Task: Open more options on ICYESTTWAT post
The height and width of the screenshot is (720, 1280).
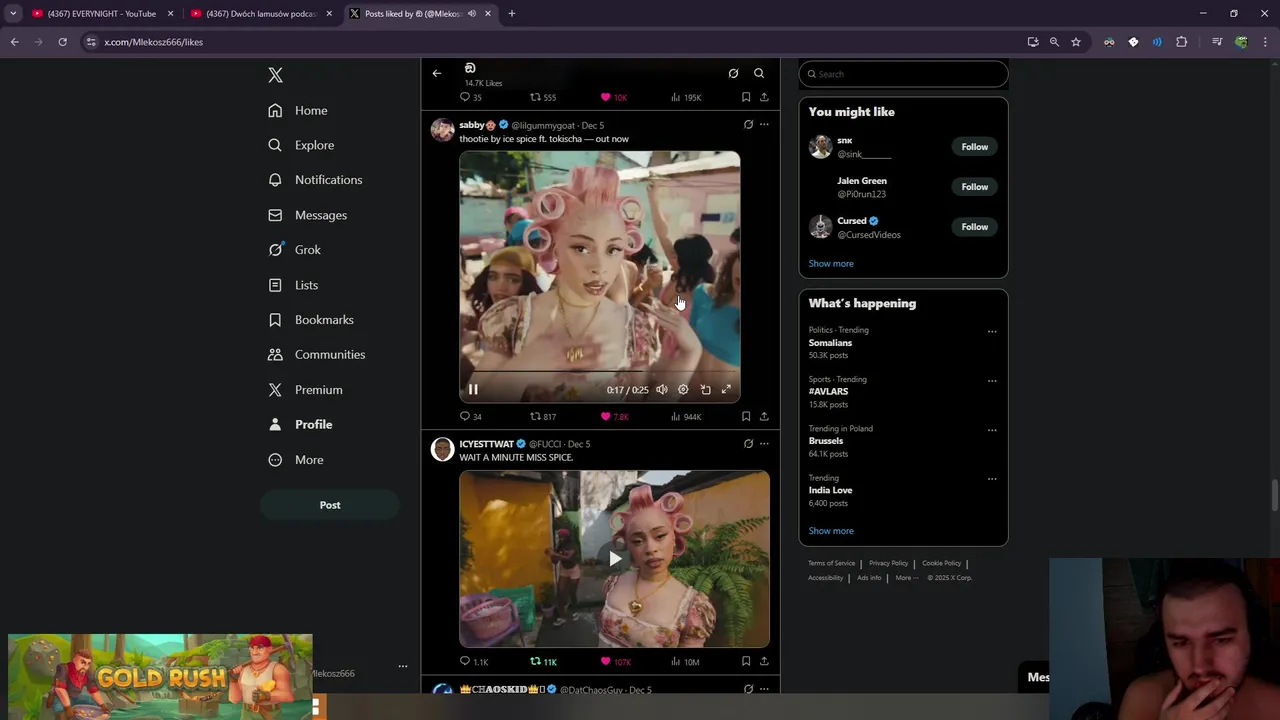Action: tap(764, 444)
